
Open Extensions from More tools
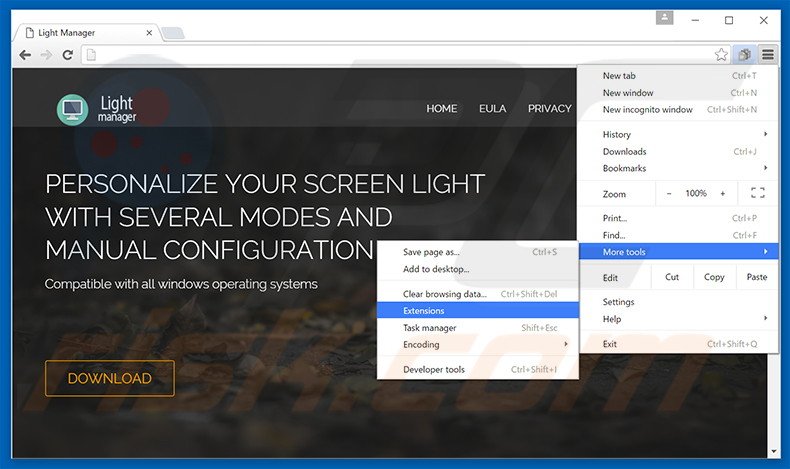click(477, 311)
